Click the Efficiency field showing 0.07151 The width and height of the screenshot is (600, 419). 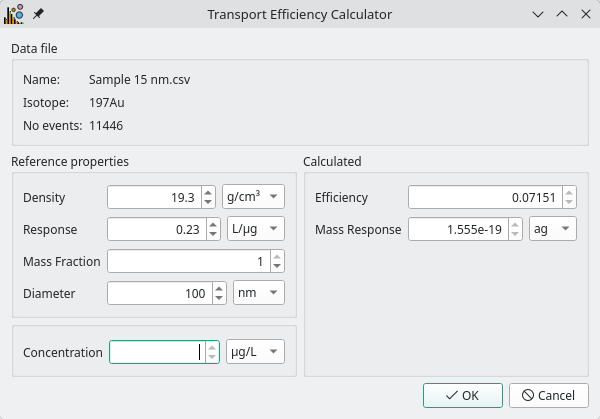tap(485, 197)
